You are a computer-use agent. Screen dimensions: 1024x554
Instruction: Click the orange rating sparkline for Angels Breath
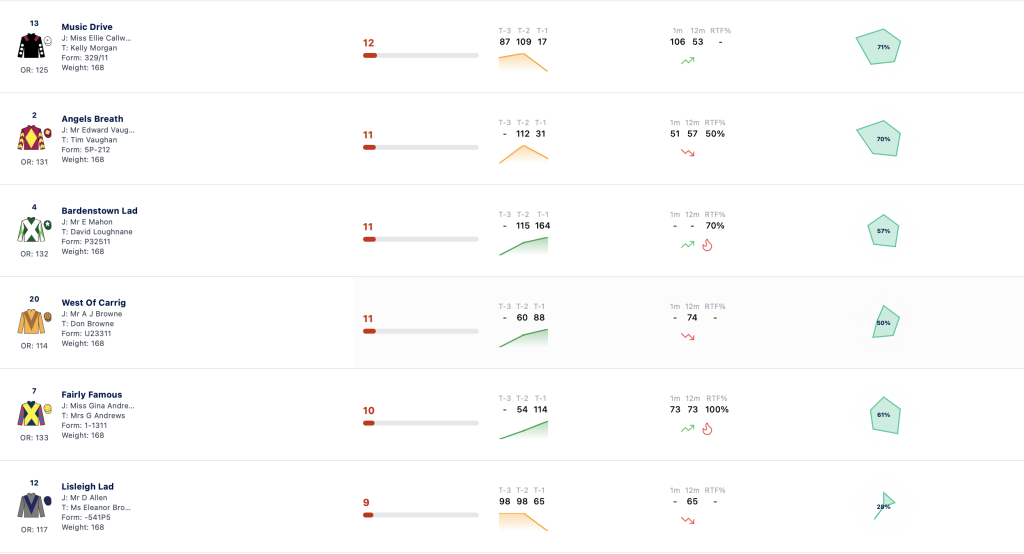(523, 154)
